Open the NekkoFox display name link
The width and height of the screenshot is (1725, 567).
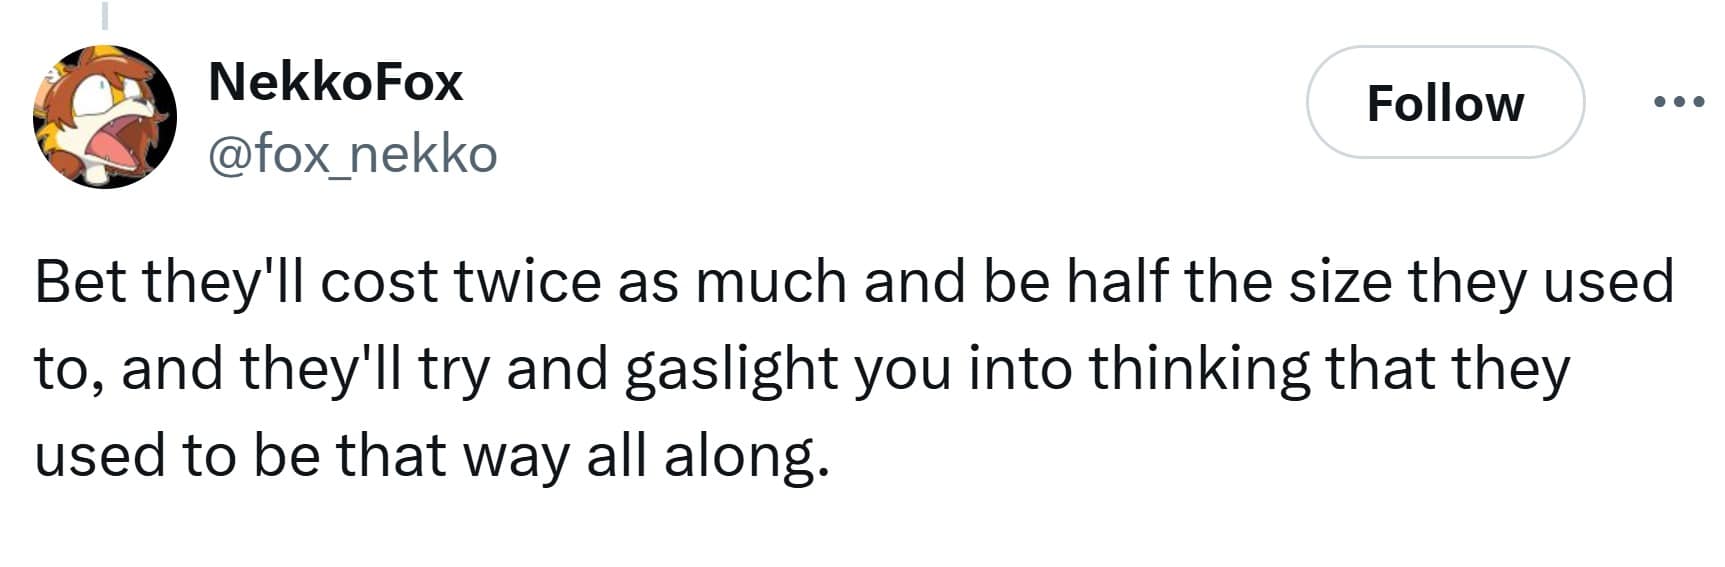335,82
